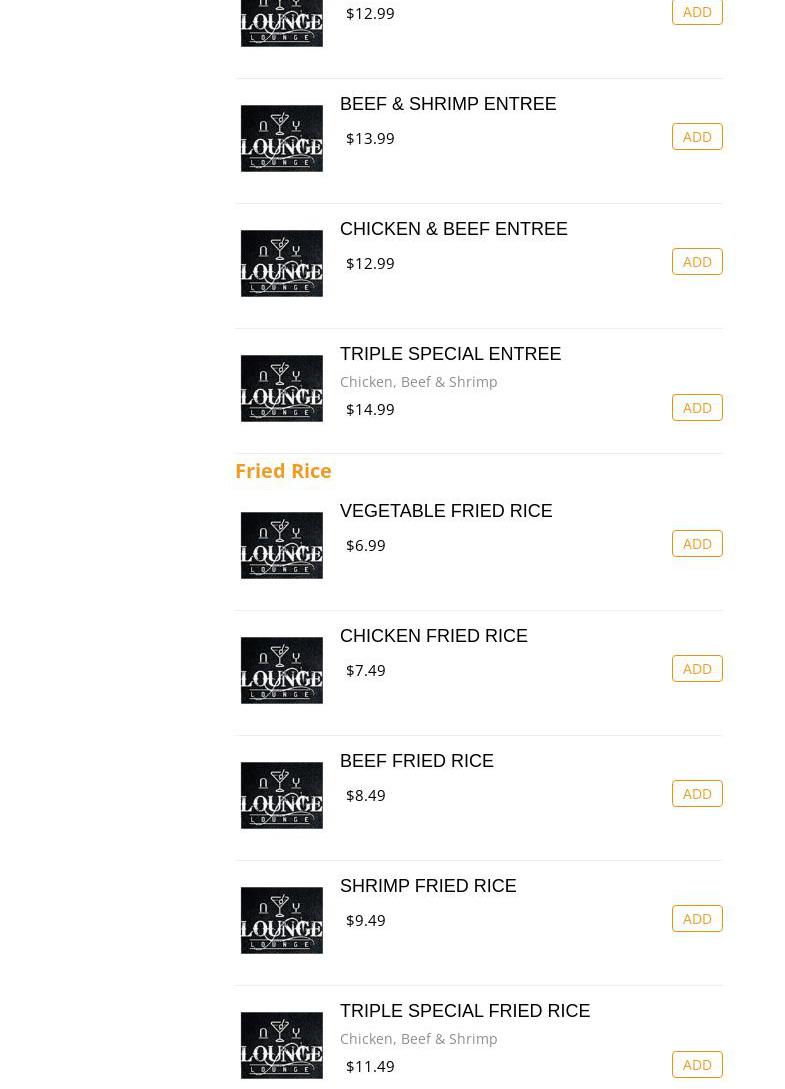The image size is (785, 1089).
Task: Select the Shrimp Fried Rice thumbnail image
Action: pyautogui.click(x=282, y=921)
